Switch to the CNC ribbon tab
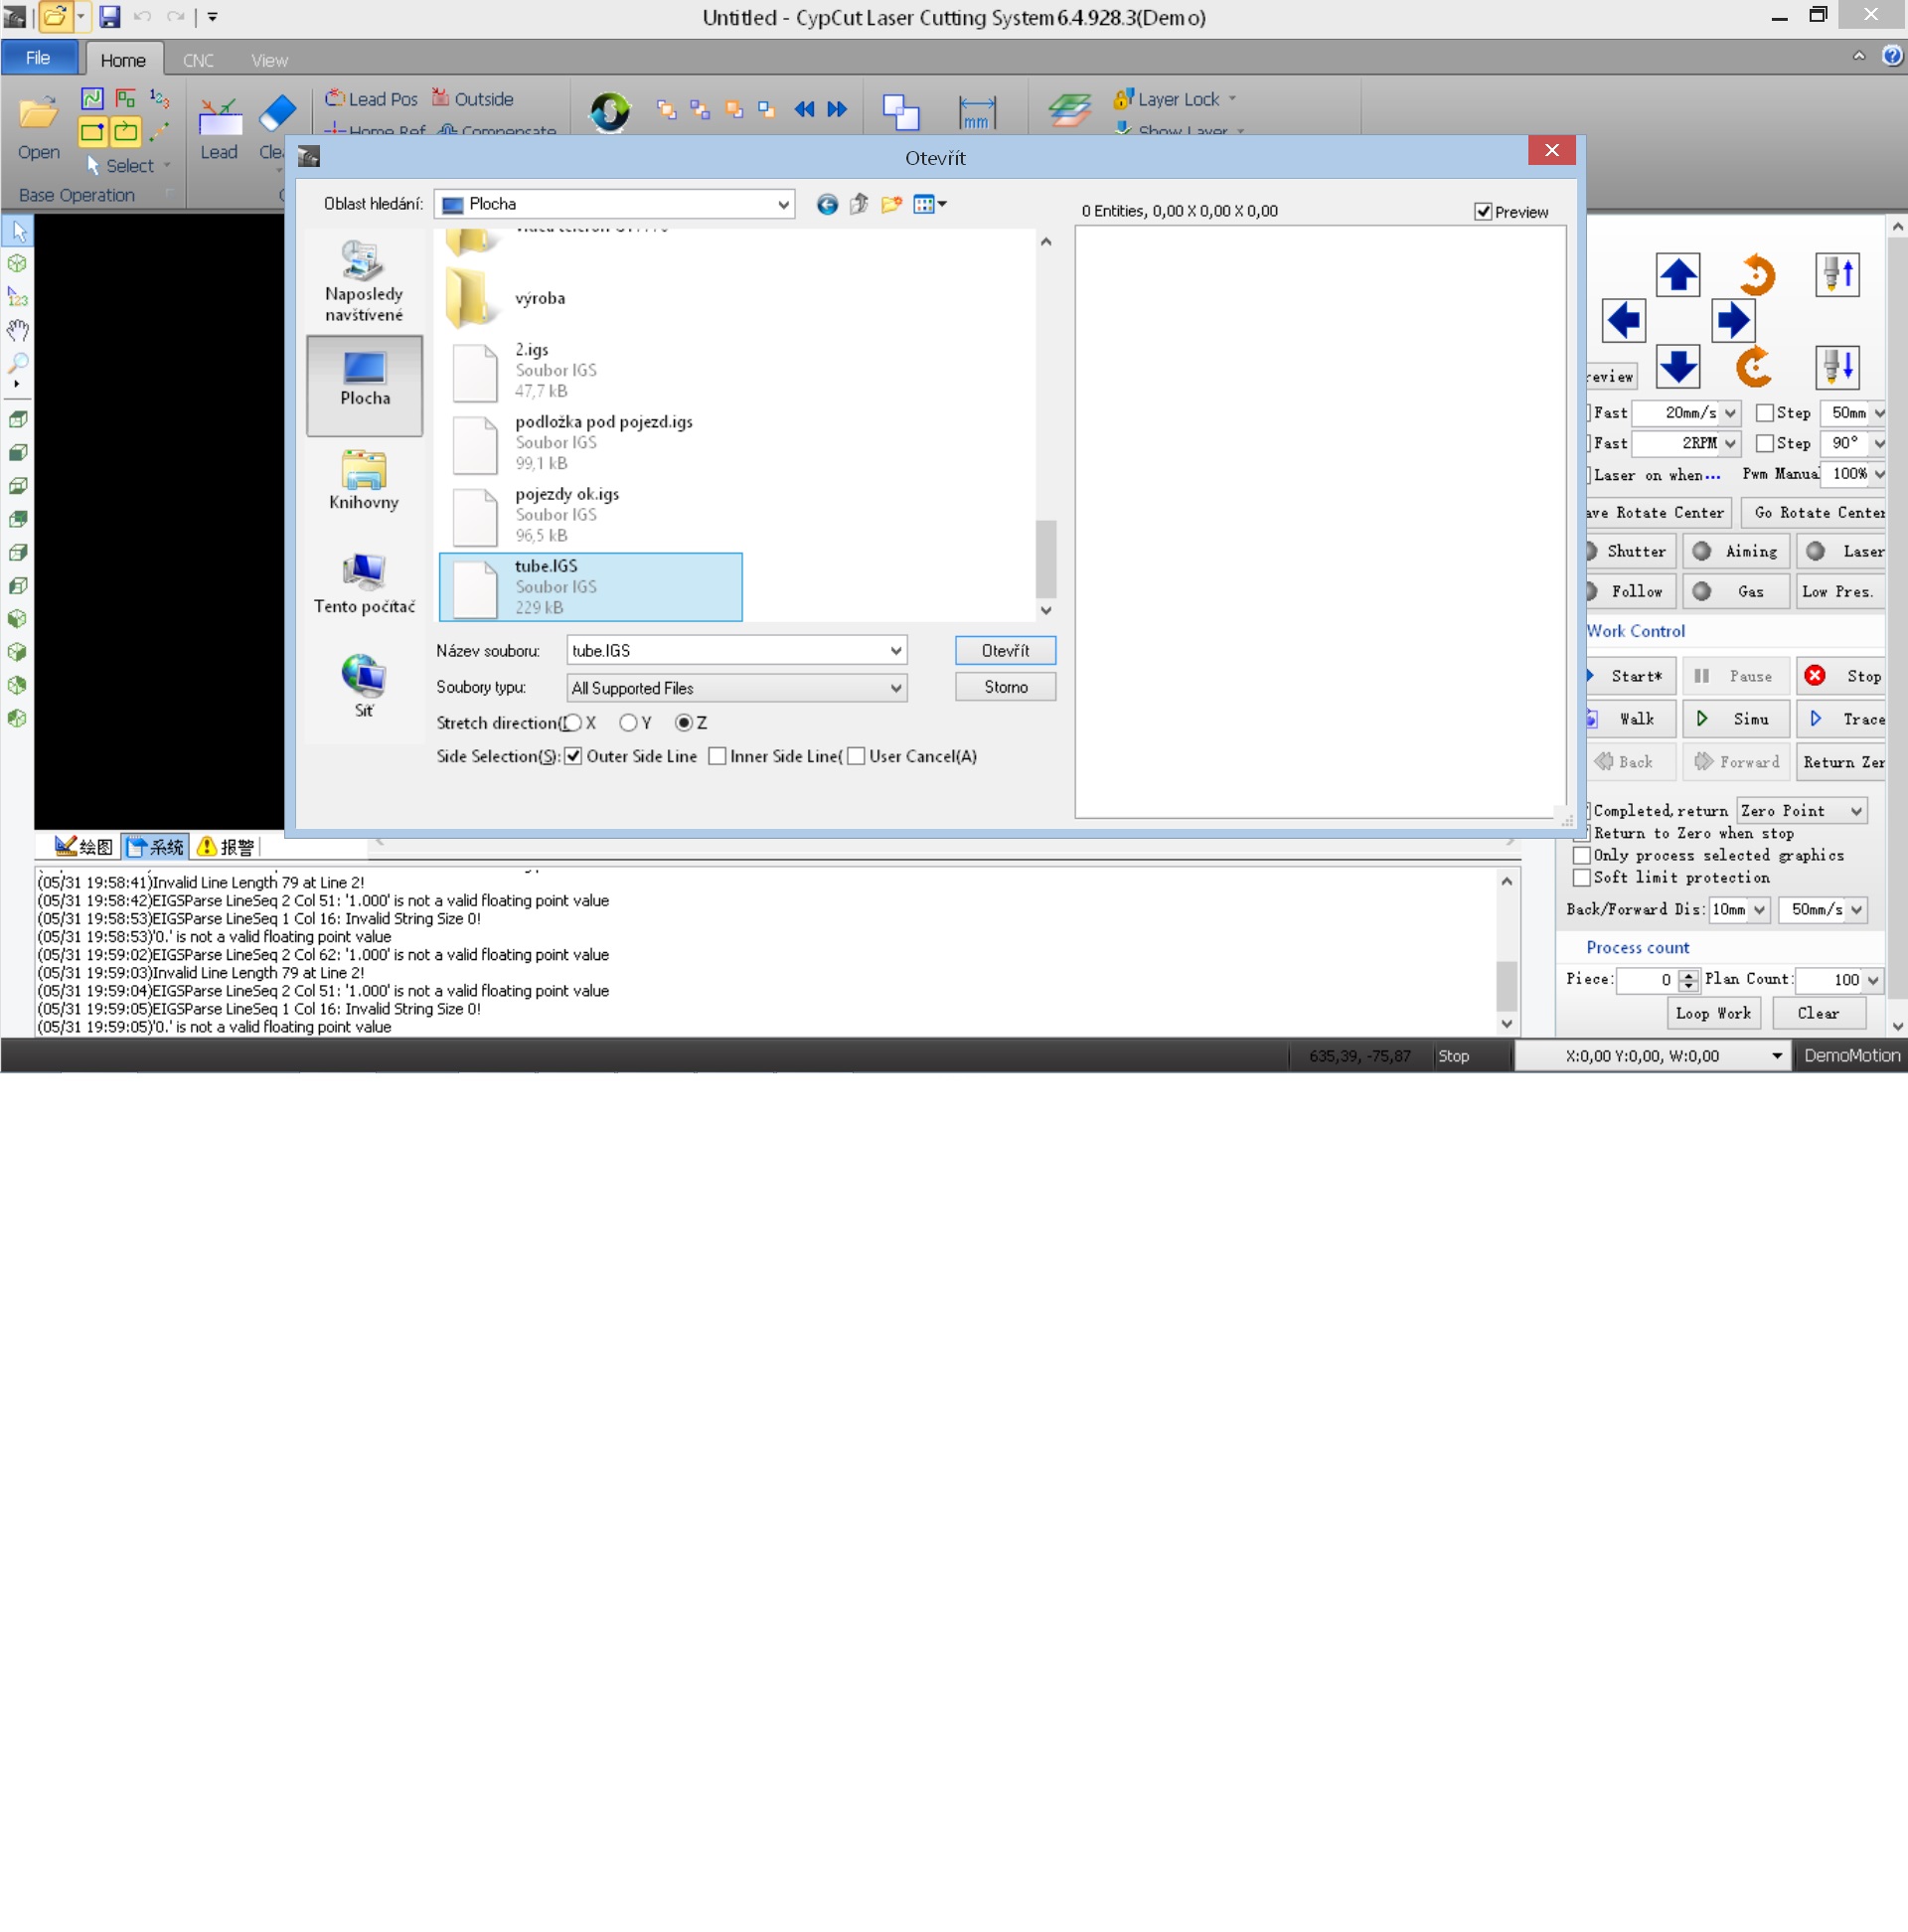Image resolution: width=1908 pixels, height=1932 pixels. pos(198,60)
